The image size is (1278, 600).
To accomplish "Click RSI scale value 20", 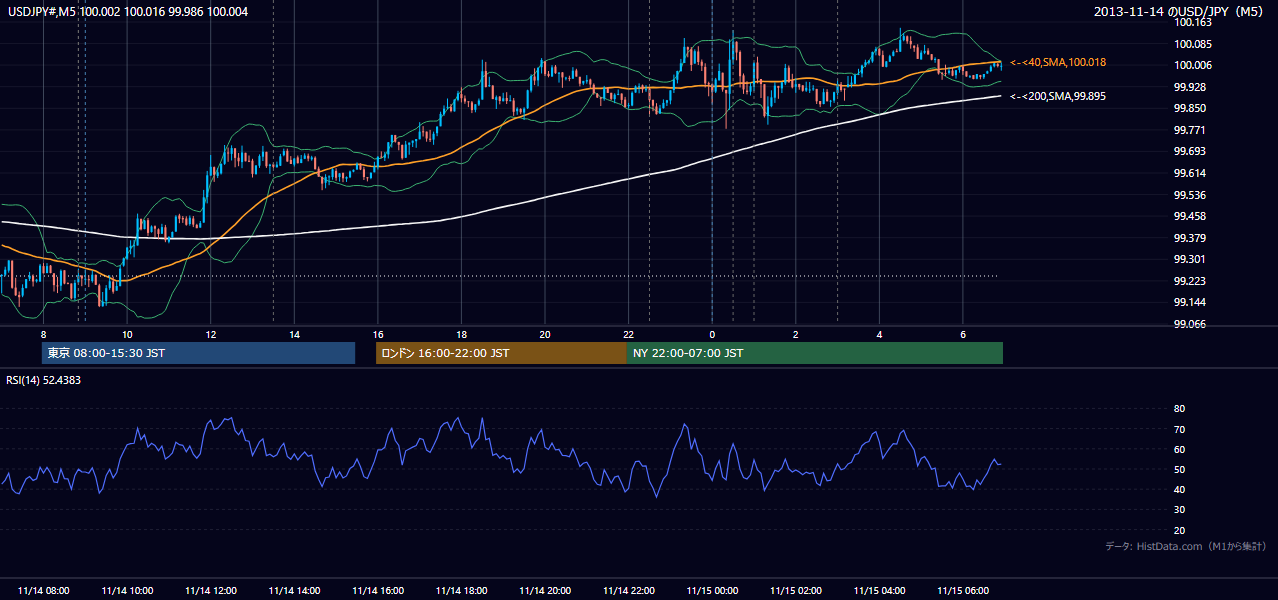I will coord(1180,530).
